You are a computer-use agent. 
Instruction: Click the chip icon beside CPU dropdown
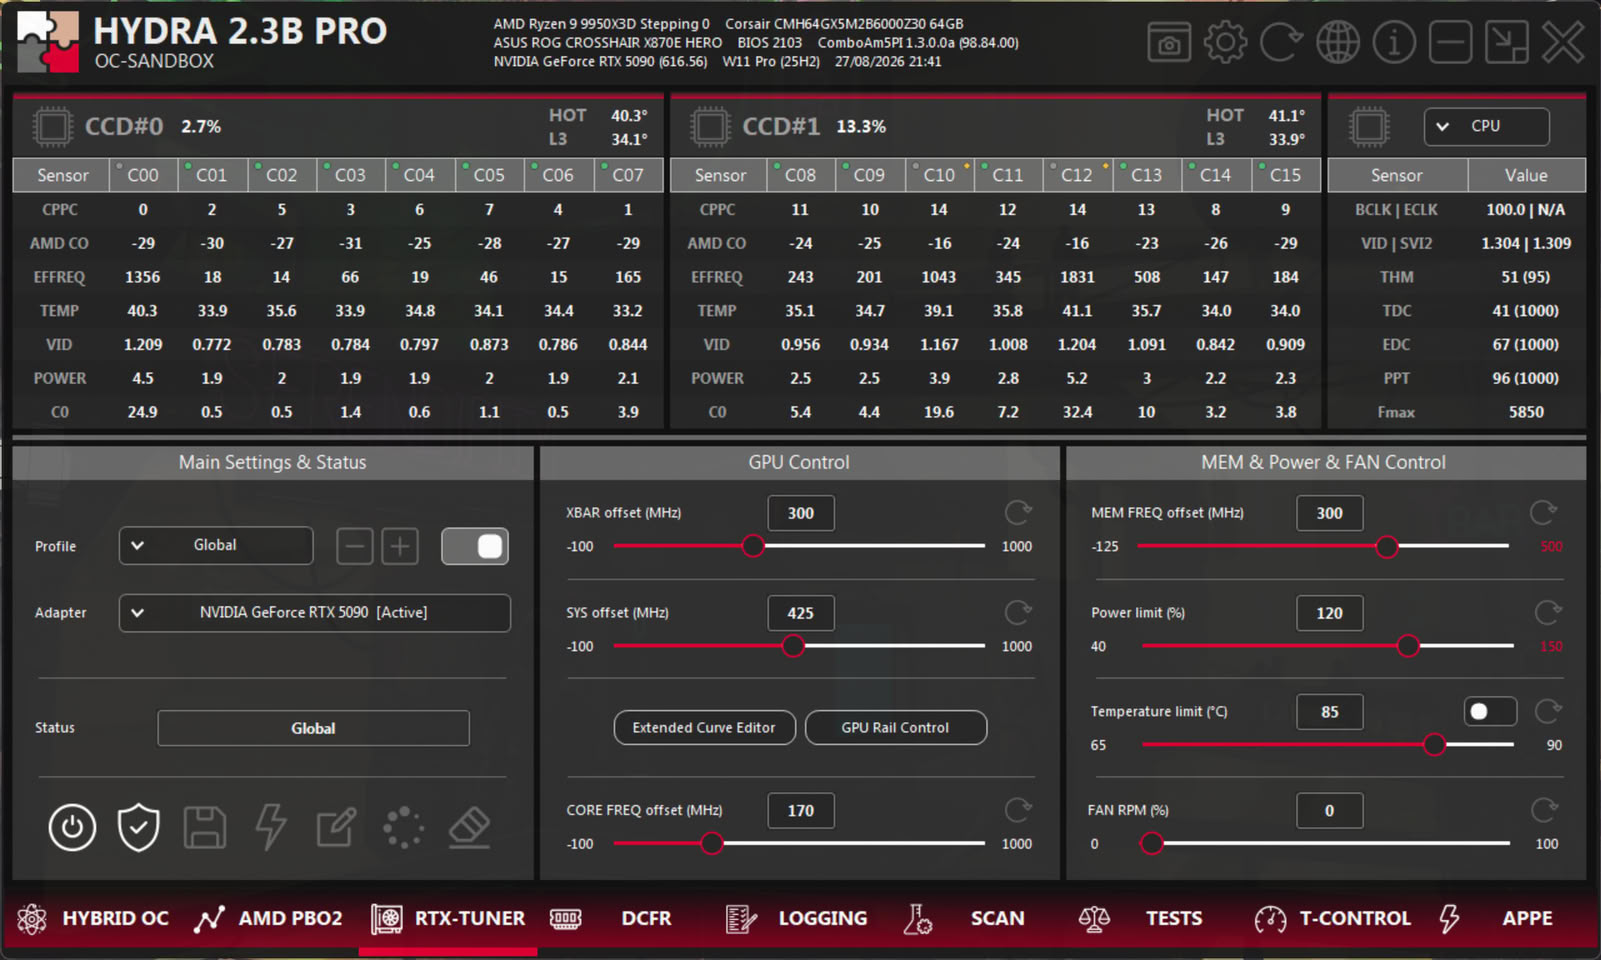tap(1369, 127)
